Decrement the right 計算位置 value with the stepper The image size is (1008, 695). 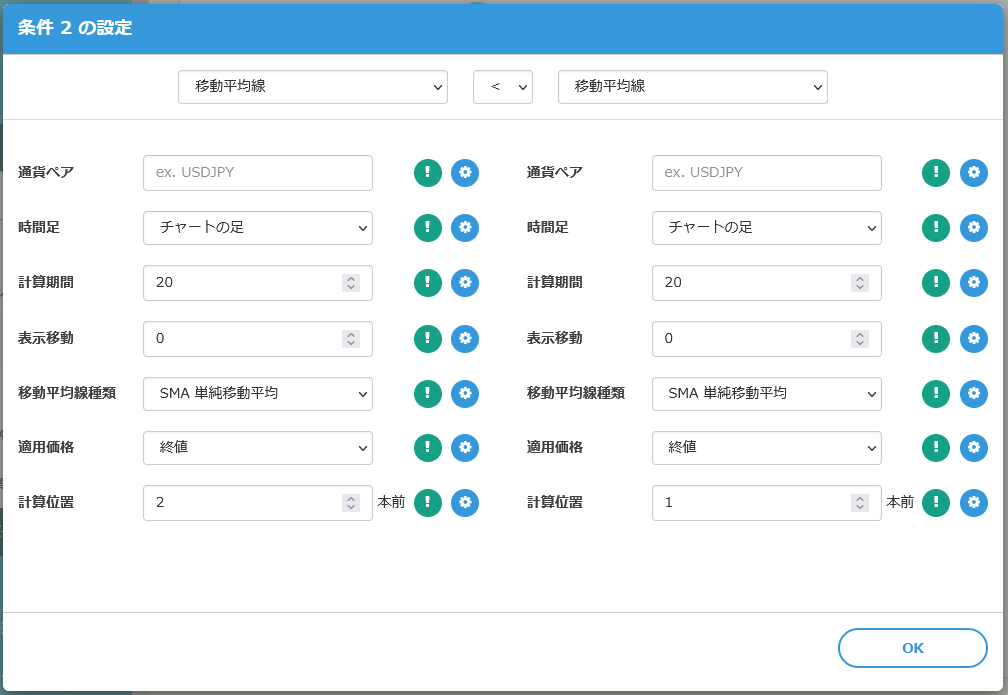(858, 507)
